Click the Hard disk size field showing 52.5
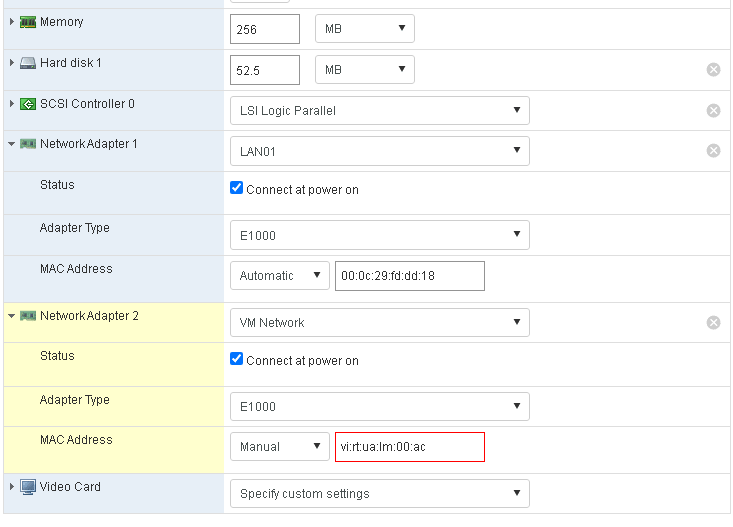This screenshot has width=733, height=527. click(x=265, y=70)
